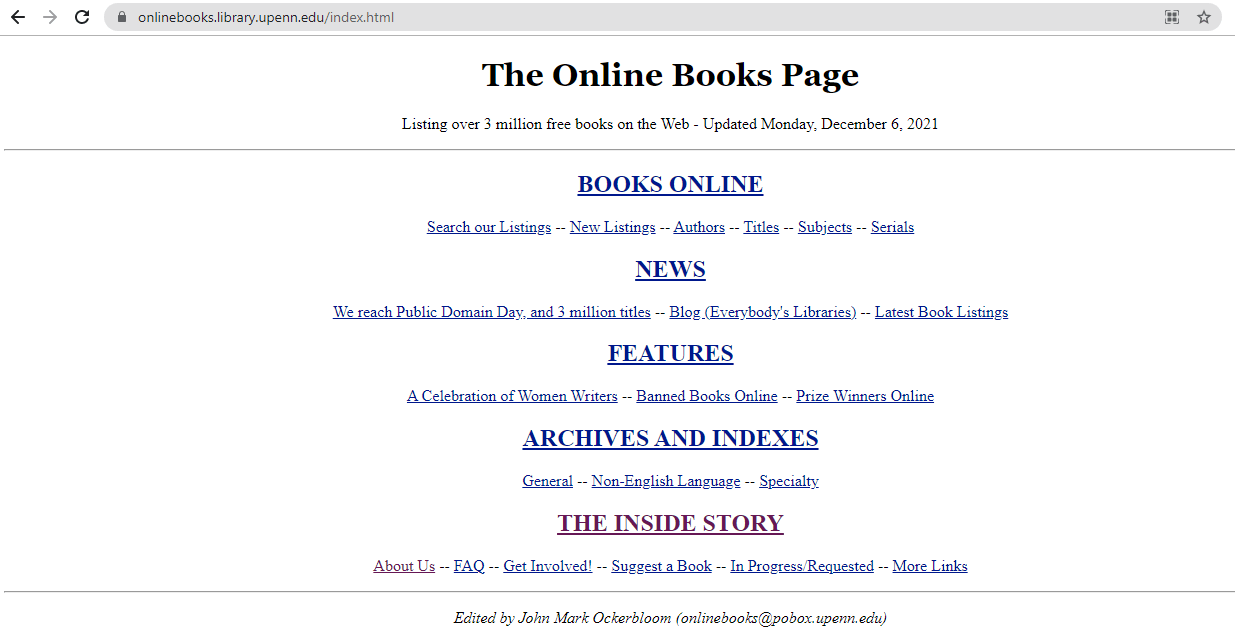Click the 'Edited by John Mark Ockerbloom' footer
This screenshot has height=628, width=1235.
(x=670, y=618)
